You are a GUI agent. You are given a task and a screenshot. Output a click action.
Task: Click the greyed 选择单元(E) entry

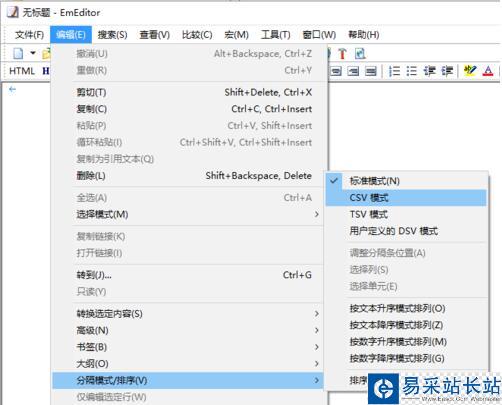coord(406,286)
